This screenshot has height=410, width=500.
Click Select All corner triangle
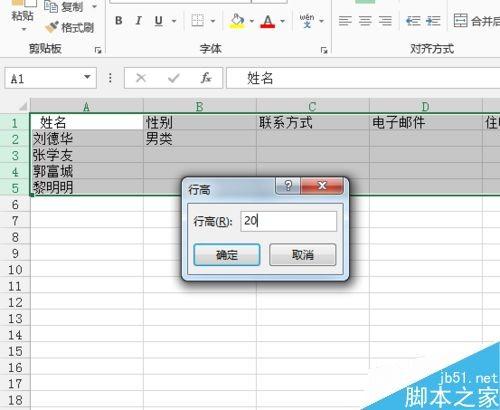[22, 106]
